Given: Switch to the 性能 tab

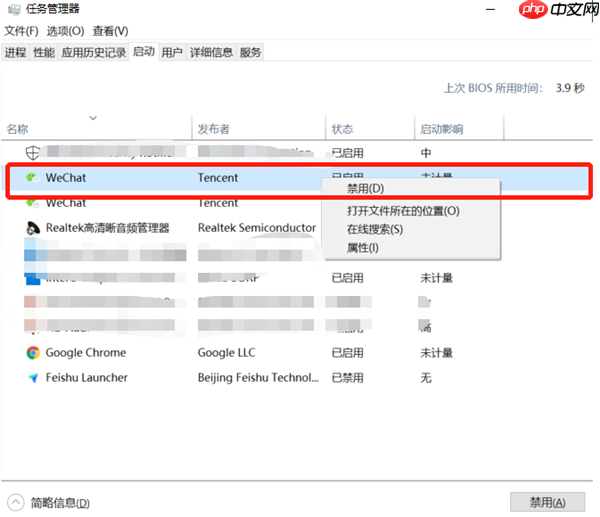Looking at the screenshot, I should 44,52.
